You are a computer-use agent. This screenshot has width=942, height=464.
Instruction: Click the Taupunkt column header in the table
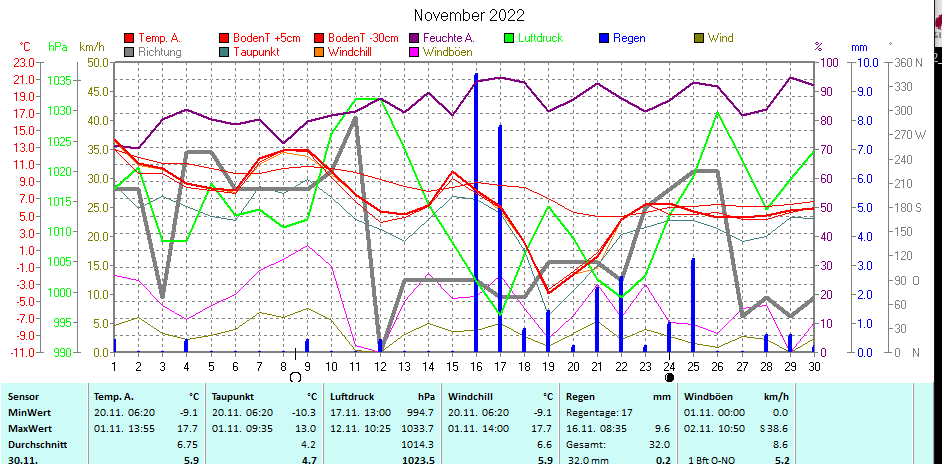[231, 397]
